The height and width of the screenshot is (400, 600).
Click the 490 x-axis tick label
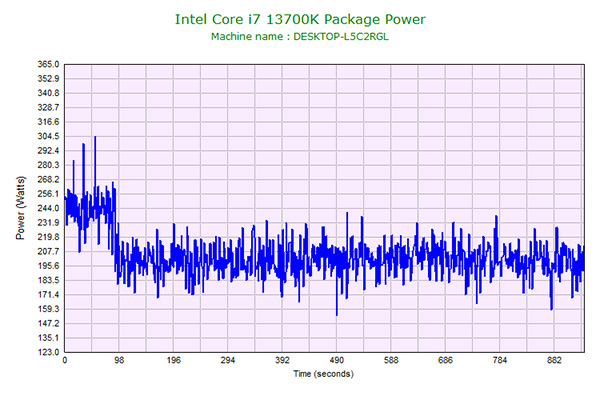337,360
